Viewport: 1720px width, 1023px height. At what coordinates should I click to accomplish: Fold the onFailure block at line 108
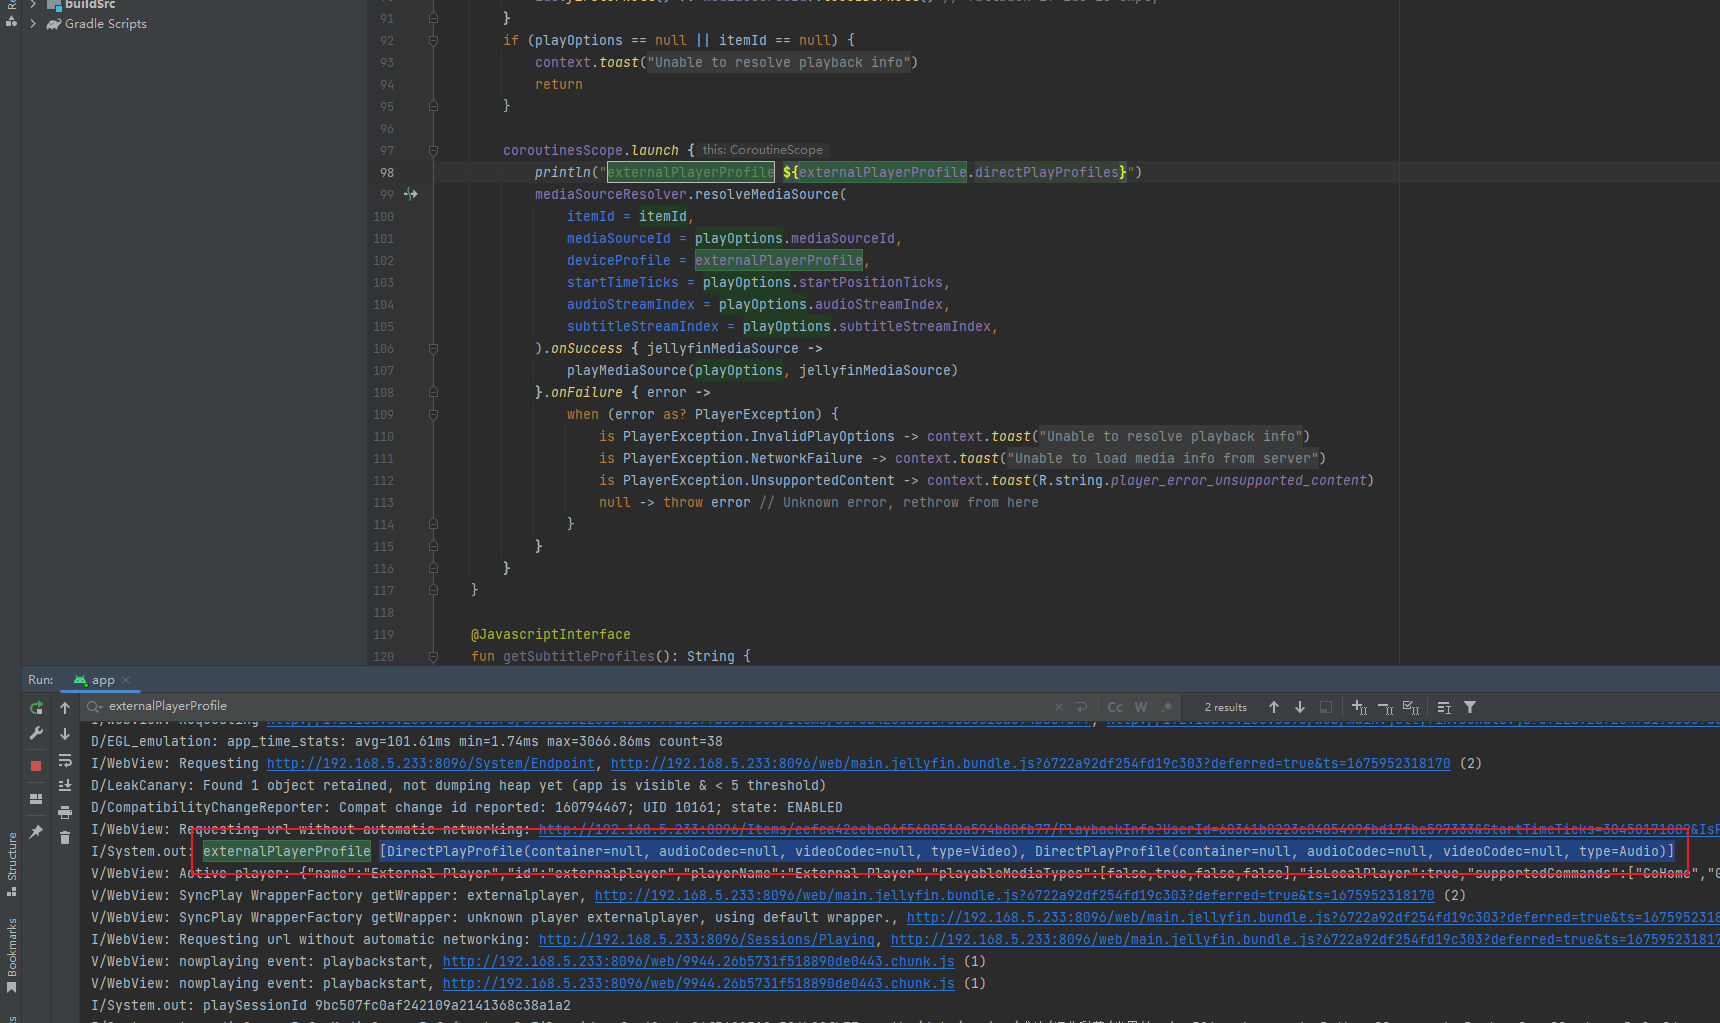click(433, 393)
